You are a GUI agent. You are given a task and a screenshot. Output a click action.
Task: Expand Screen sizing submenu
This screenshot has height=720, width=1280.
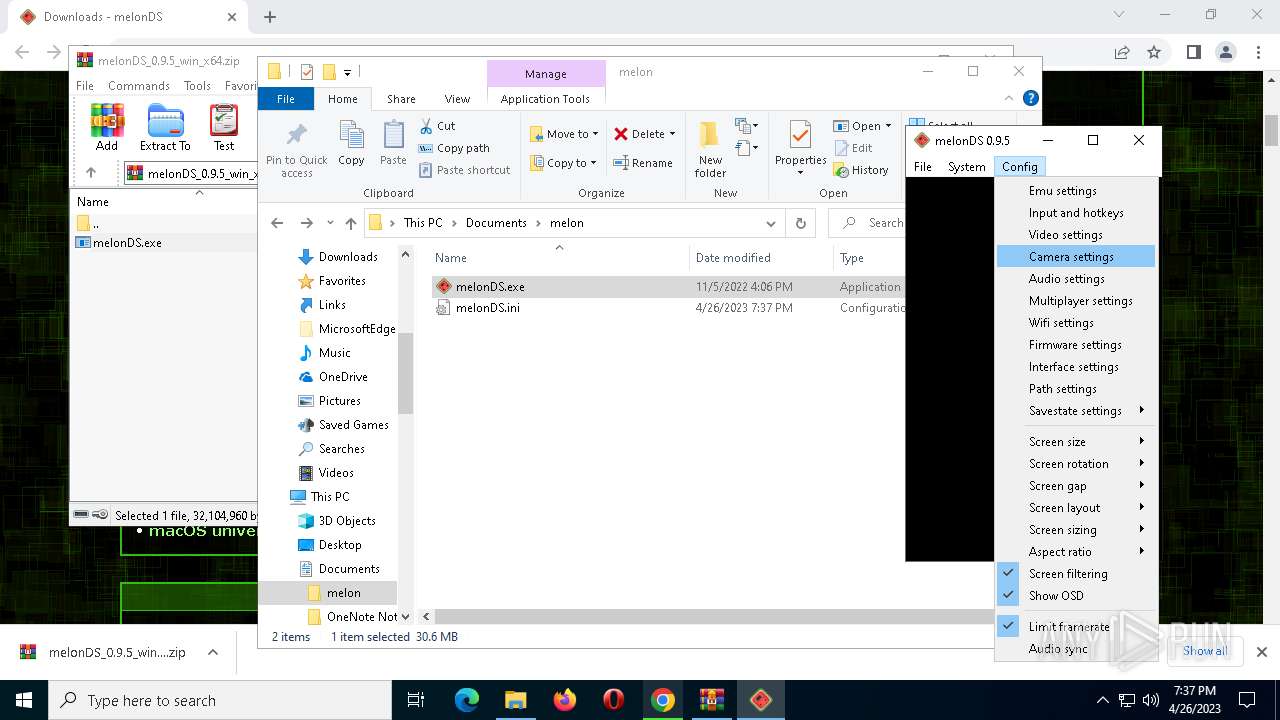1076,530
